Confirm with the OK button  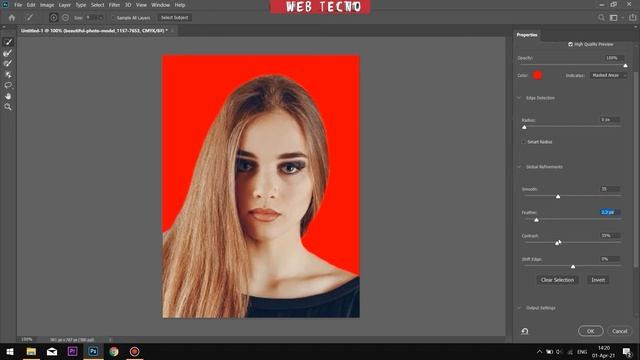pos(591,331)
